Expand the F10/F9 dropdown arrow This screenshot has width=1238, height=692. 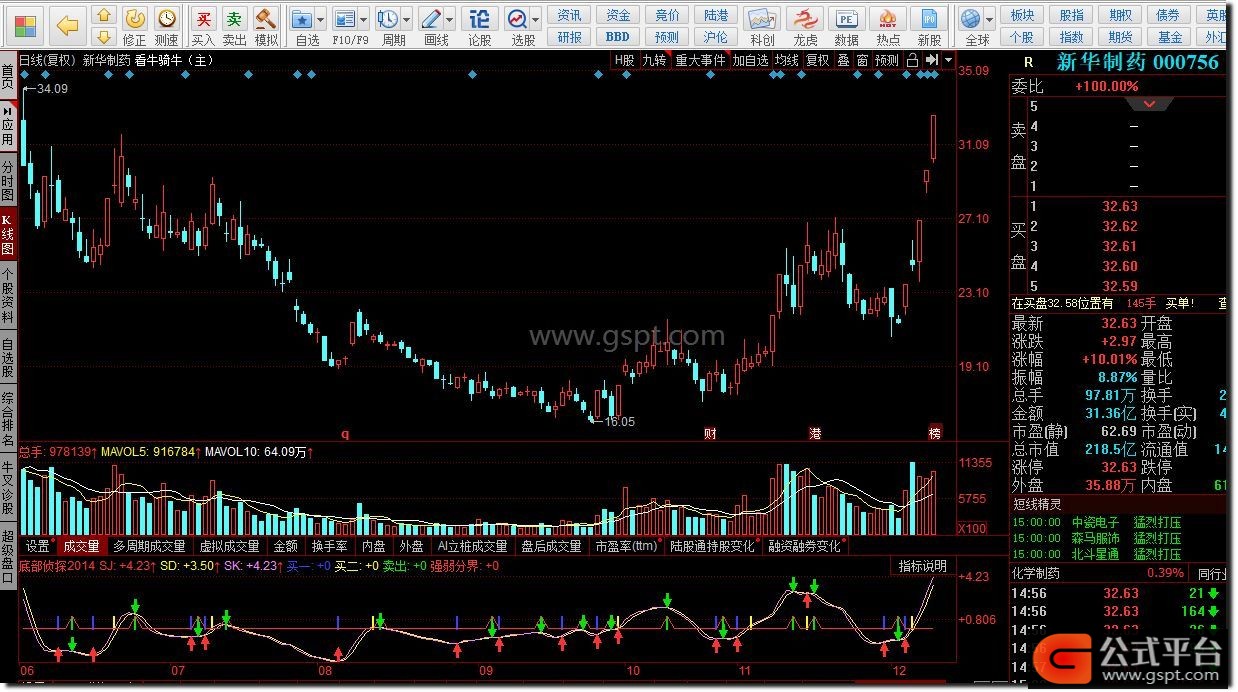click(x=363, y=19)
